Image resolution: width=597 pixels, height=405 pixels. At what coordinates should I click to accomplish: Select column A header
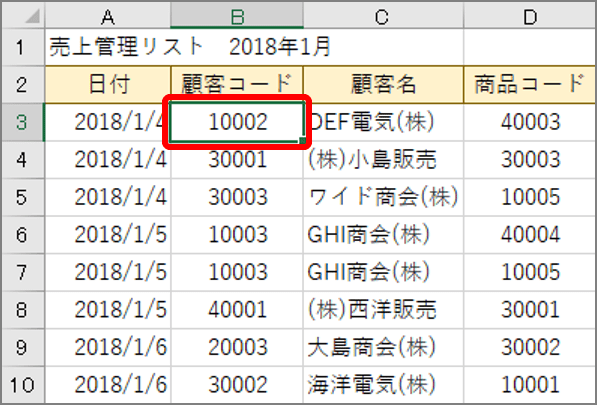pos(108,15)
